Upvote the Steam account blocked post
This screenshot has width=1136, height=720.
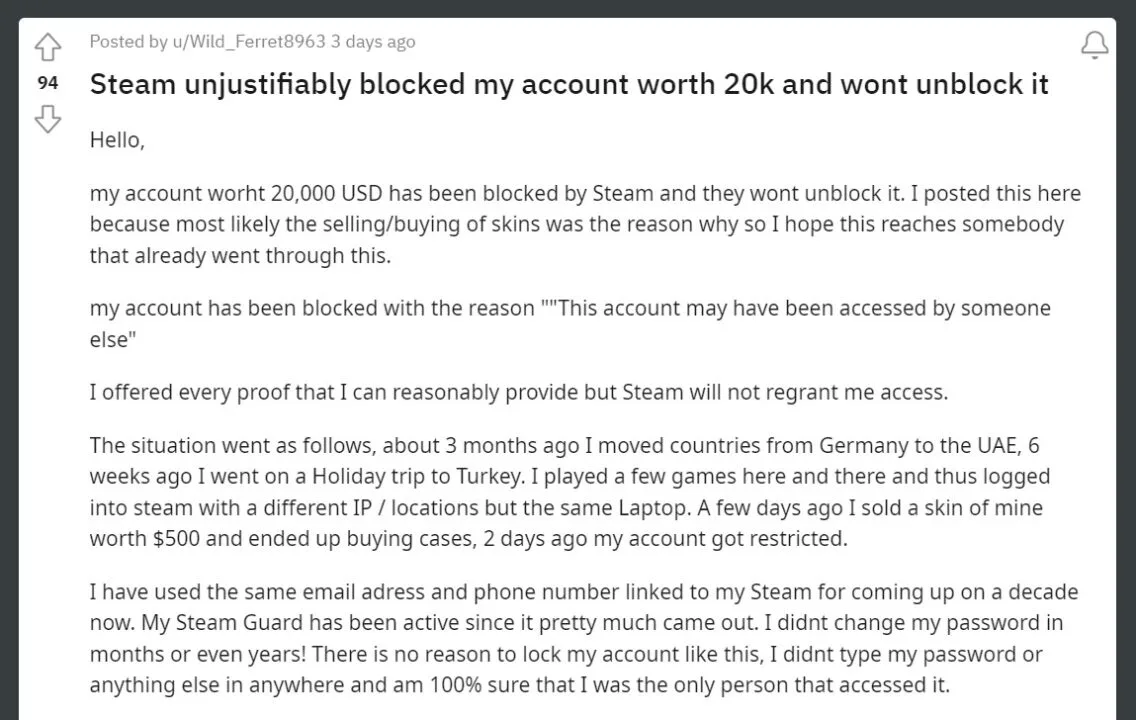pos(48,46)
